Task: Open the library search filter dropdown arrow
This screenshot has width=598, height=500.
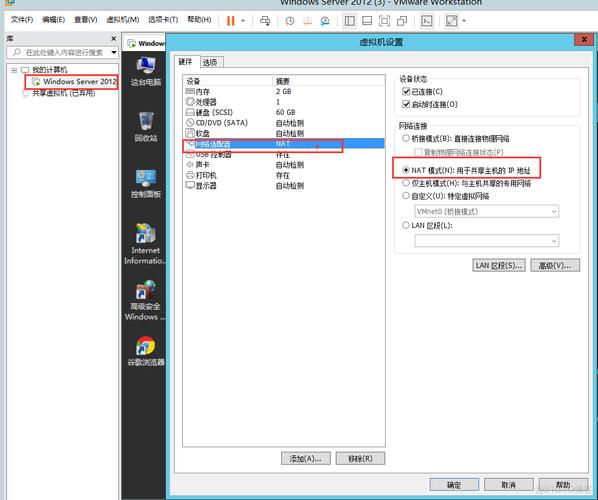Action: [114, 52]
